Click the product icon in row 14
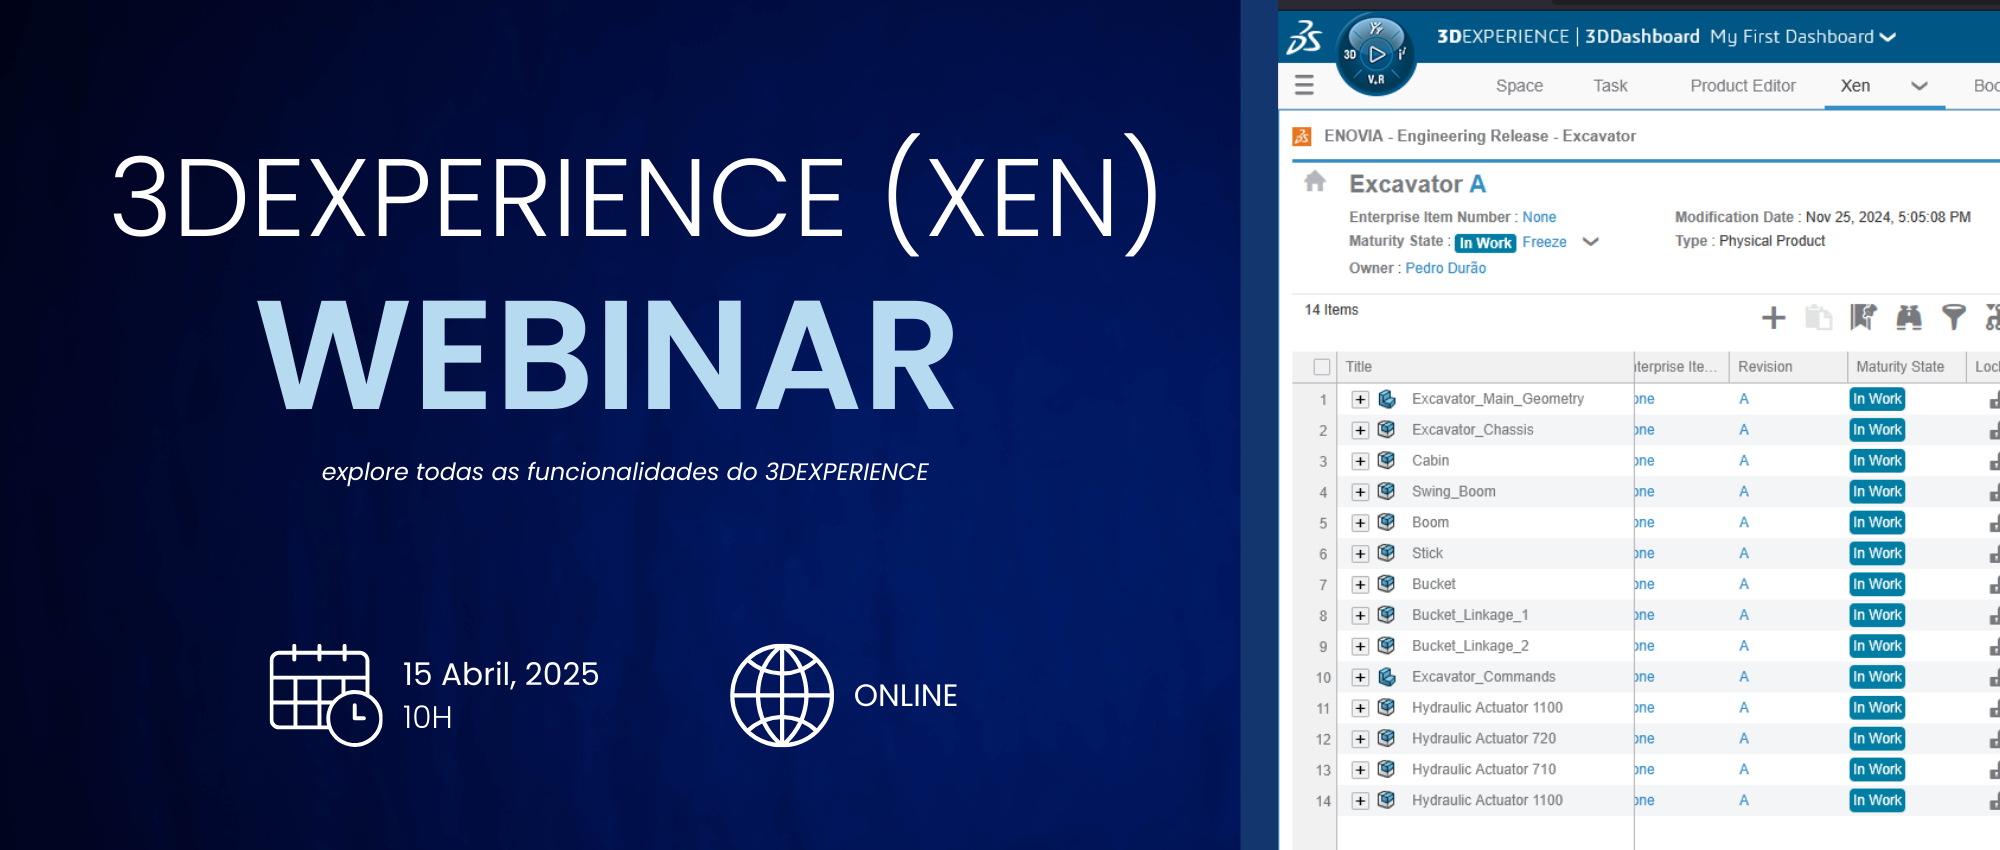The image size is (2000, 850). 1387,801
